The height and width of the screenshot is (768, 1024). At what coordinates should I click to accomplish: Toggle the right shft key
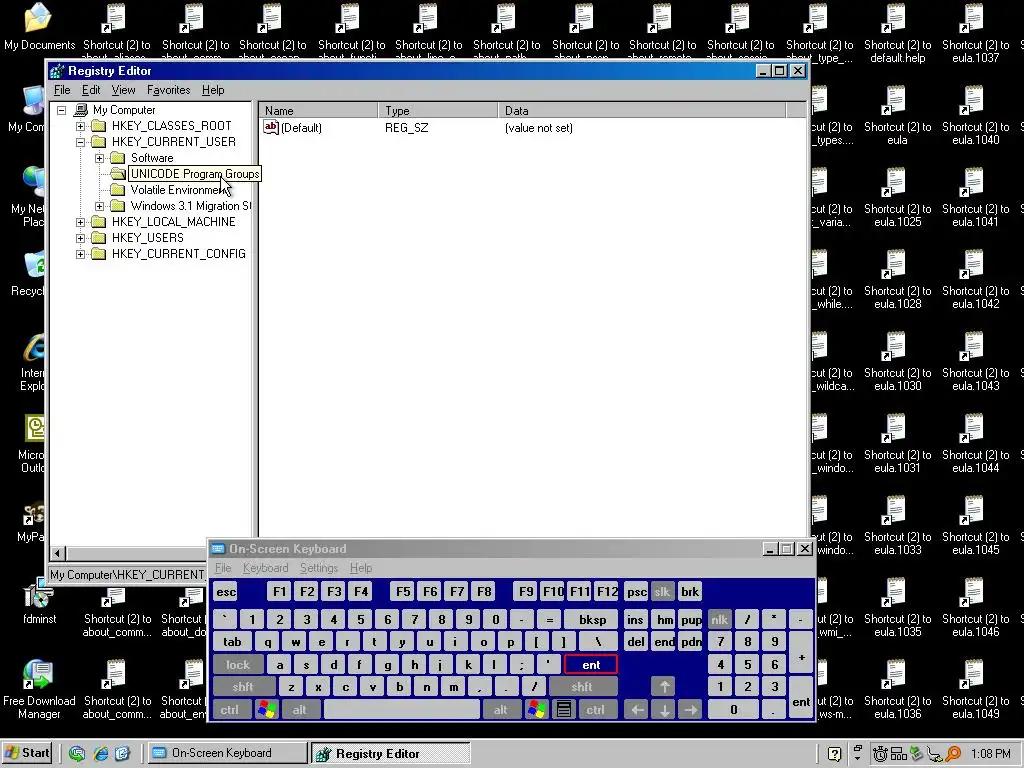tap(582, 687)
